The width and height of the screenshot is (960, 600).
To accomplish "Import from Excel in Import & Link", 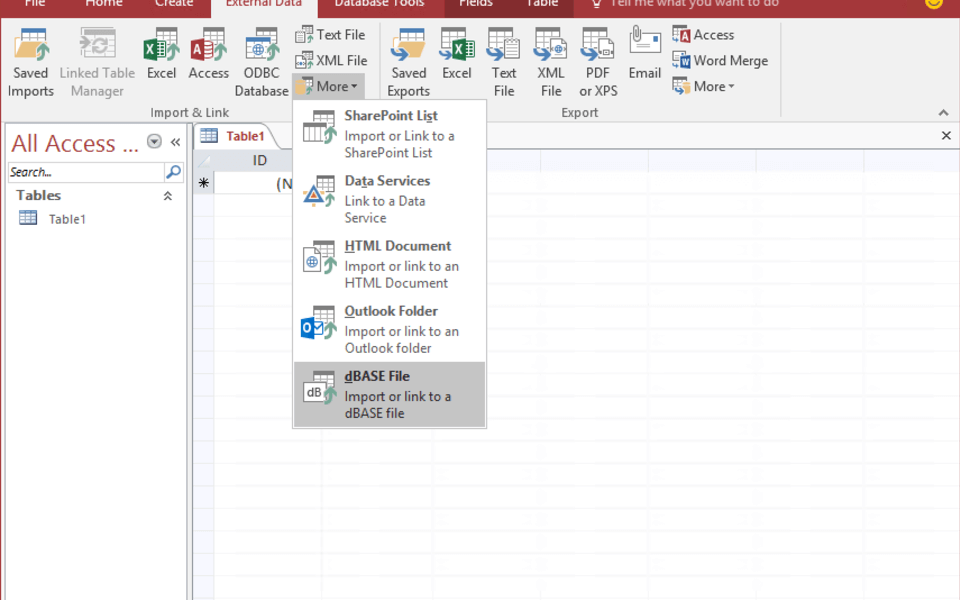I will point(162,54).
